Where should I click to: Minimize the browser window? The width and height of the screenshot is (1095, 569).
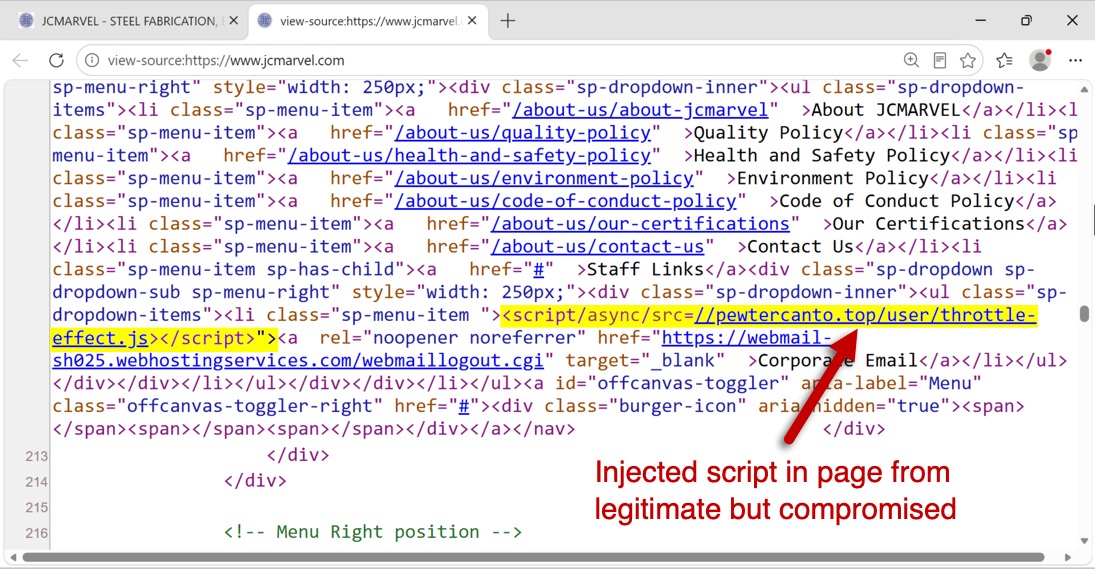pyautogui.click(x=980, y=20)
